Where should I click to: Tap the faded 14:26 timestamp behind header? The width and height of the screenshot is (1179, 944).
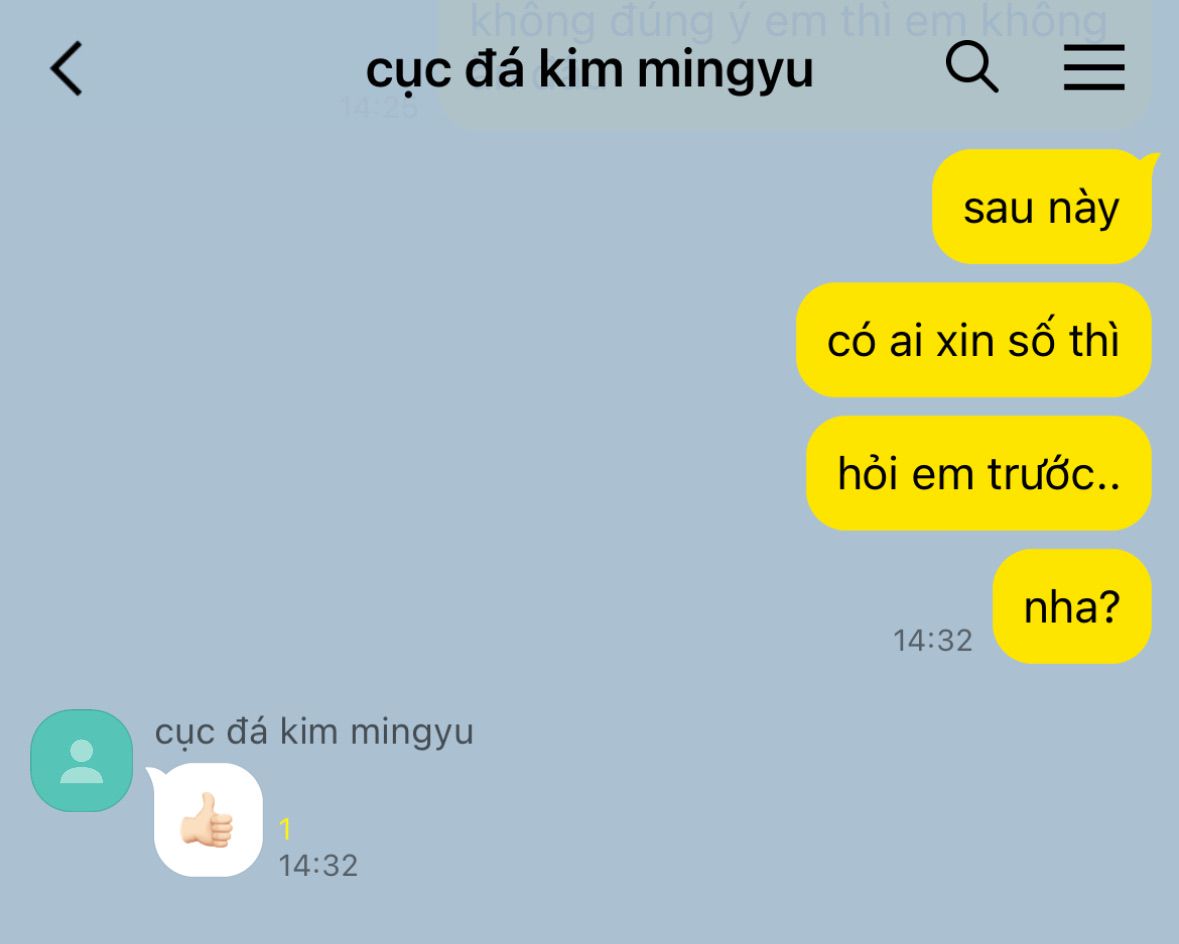[x=379, y=108]
